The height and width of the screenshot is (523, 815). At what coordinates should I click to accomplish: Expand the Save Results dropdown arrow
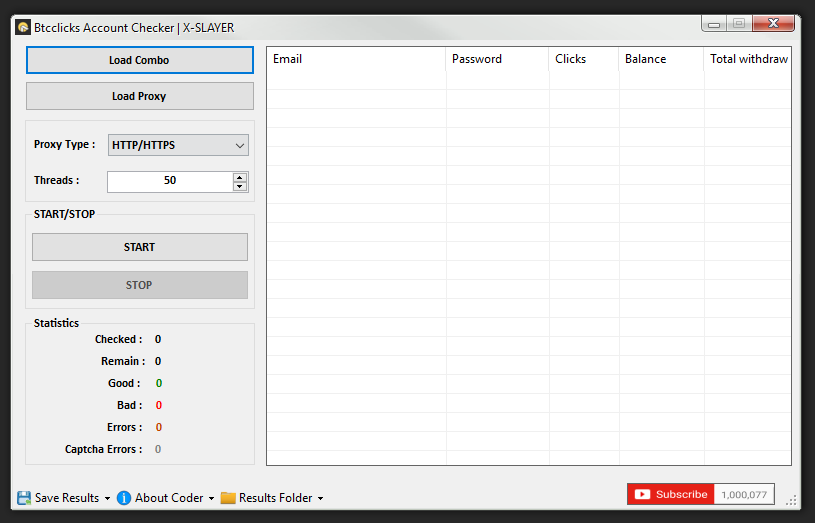pyautogui.click(x=107, y=498)
